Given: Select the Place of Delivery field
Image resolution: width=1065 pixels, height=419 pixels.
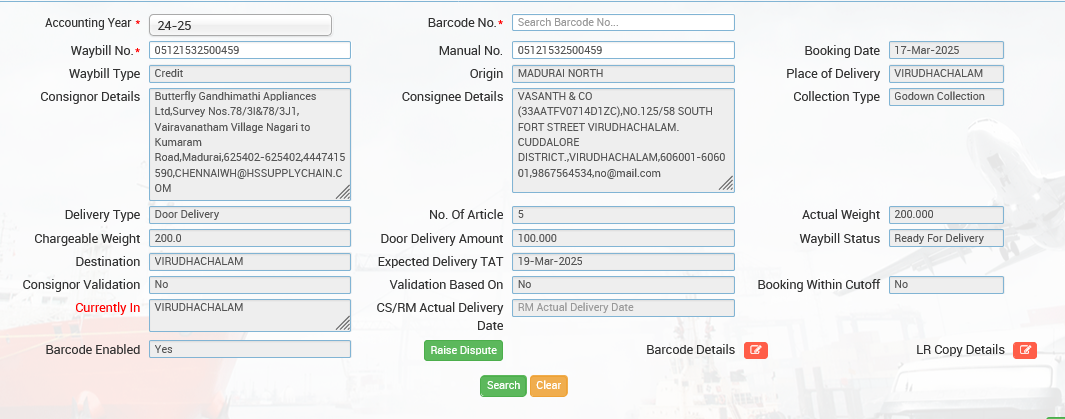Looking at the screenshot, I should (x=946, y=74).
